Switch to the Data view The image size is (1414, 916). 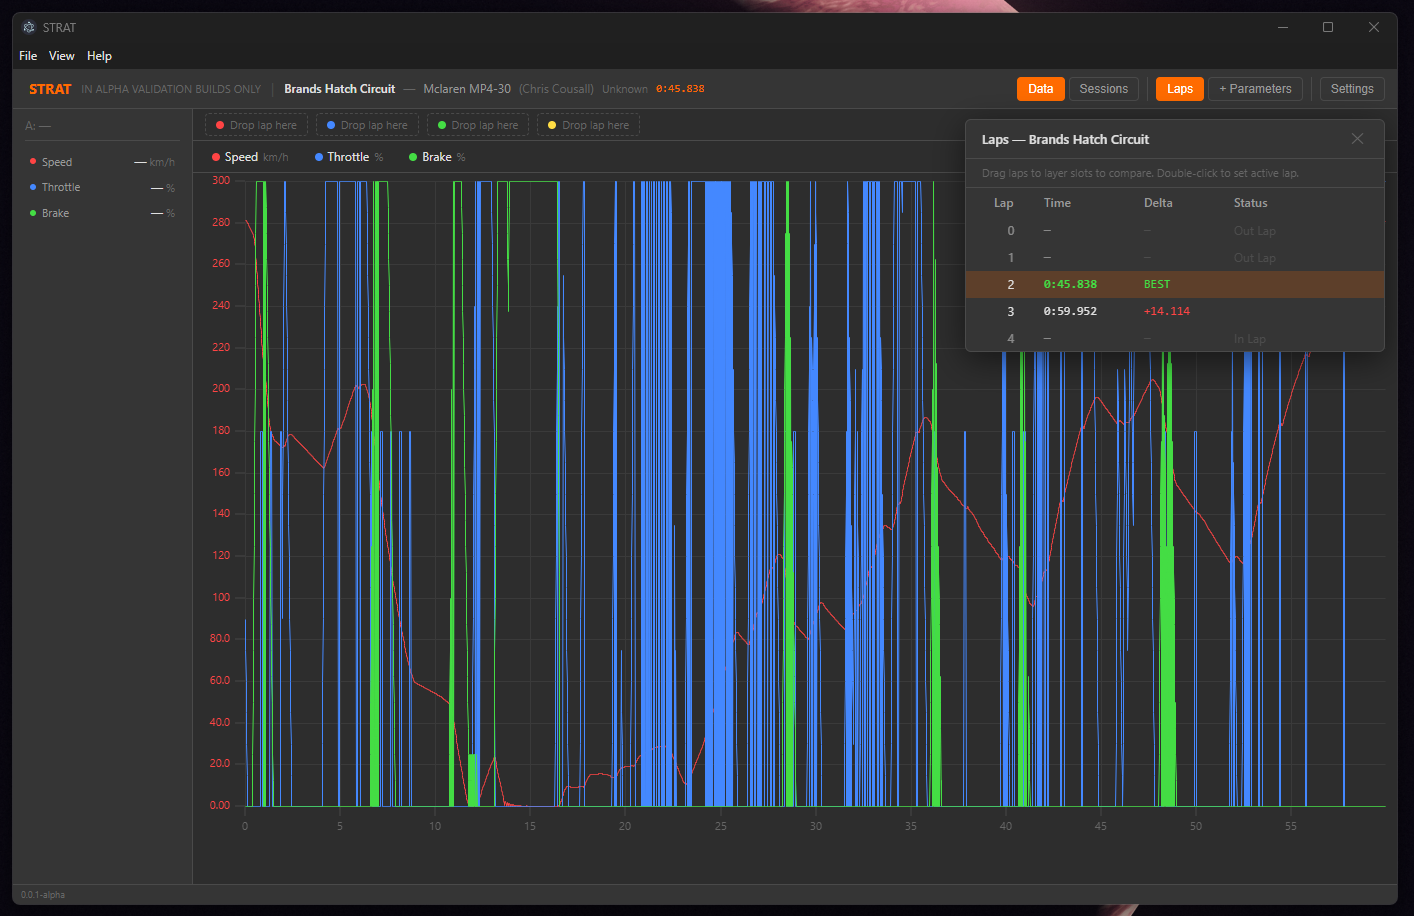pyautogui.click(x=1040, y=89)
